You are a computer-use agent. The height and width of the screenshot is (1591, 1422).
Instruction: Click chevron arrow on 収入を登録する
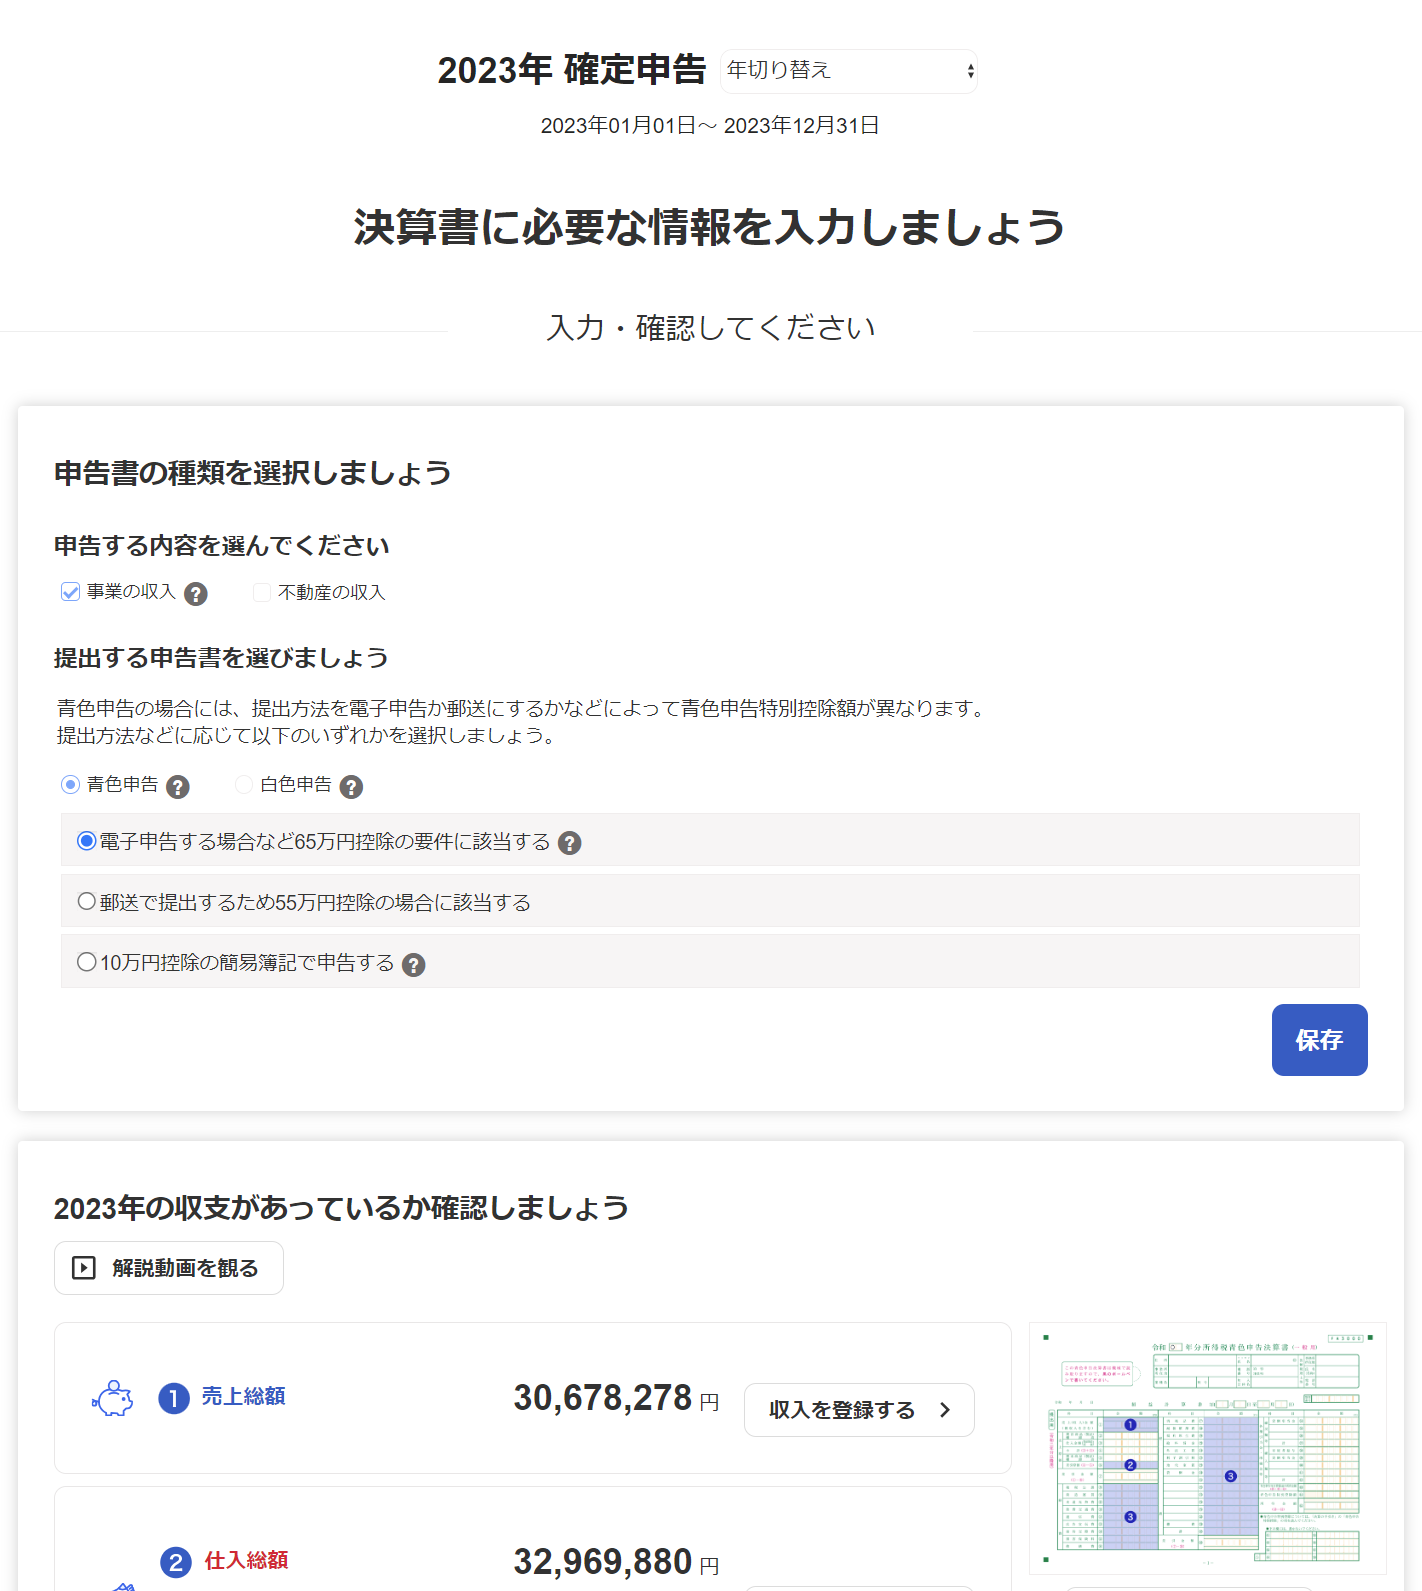tap(945, 1410)
